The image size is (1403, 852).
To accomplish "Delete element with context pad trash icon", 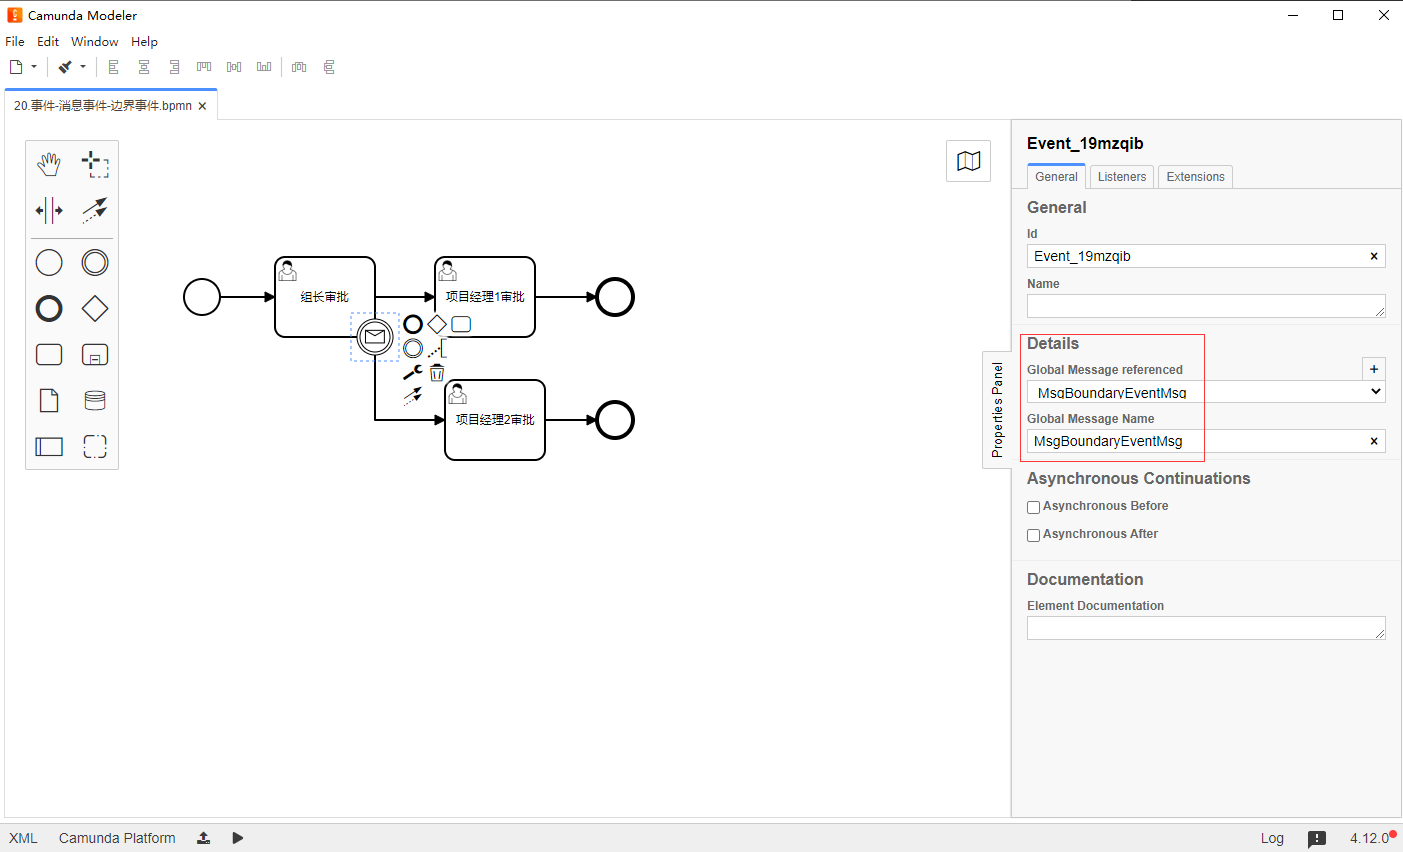I will (437, 372).
